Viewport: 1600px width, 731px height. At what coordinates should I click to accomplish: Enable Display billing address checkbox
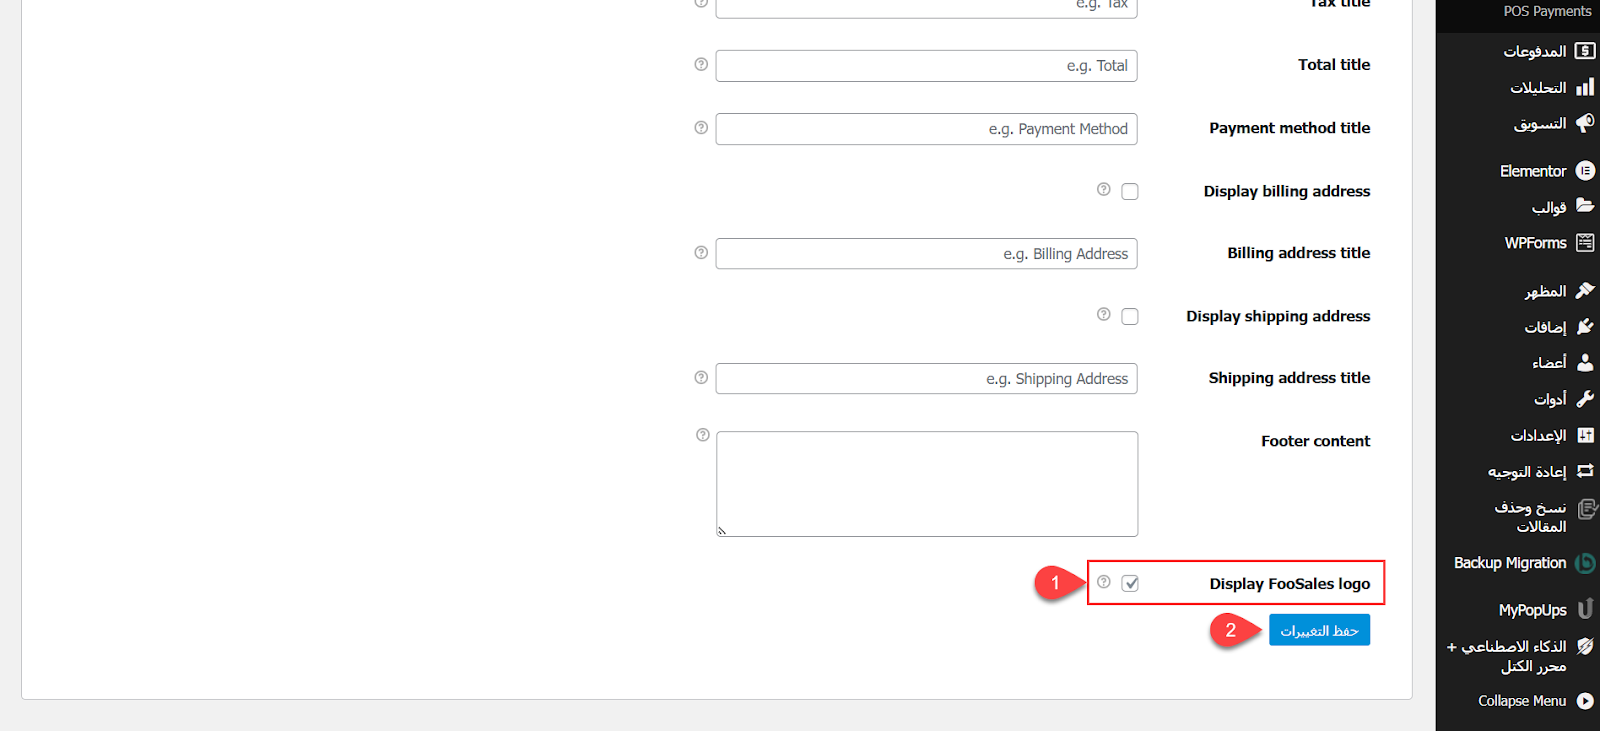tap(1130, 191)
